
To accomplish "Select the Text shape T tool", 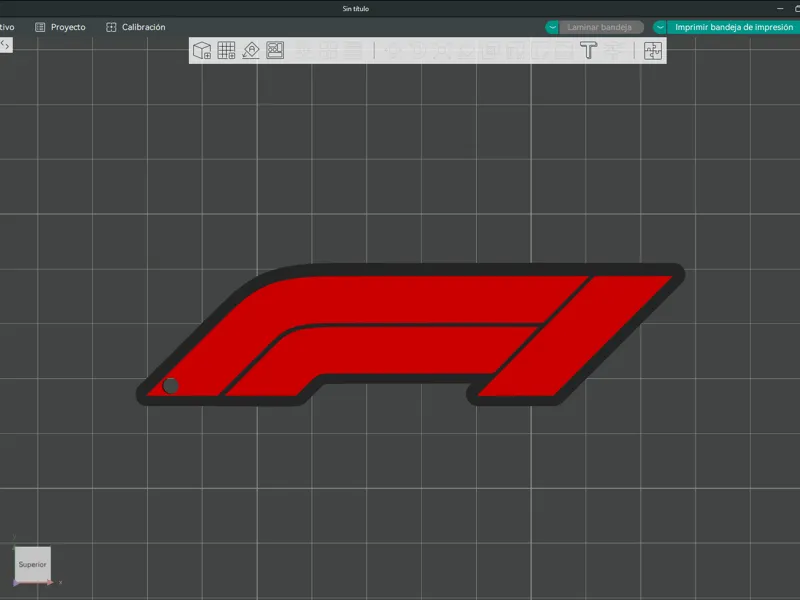I will point(588,51).
